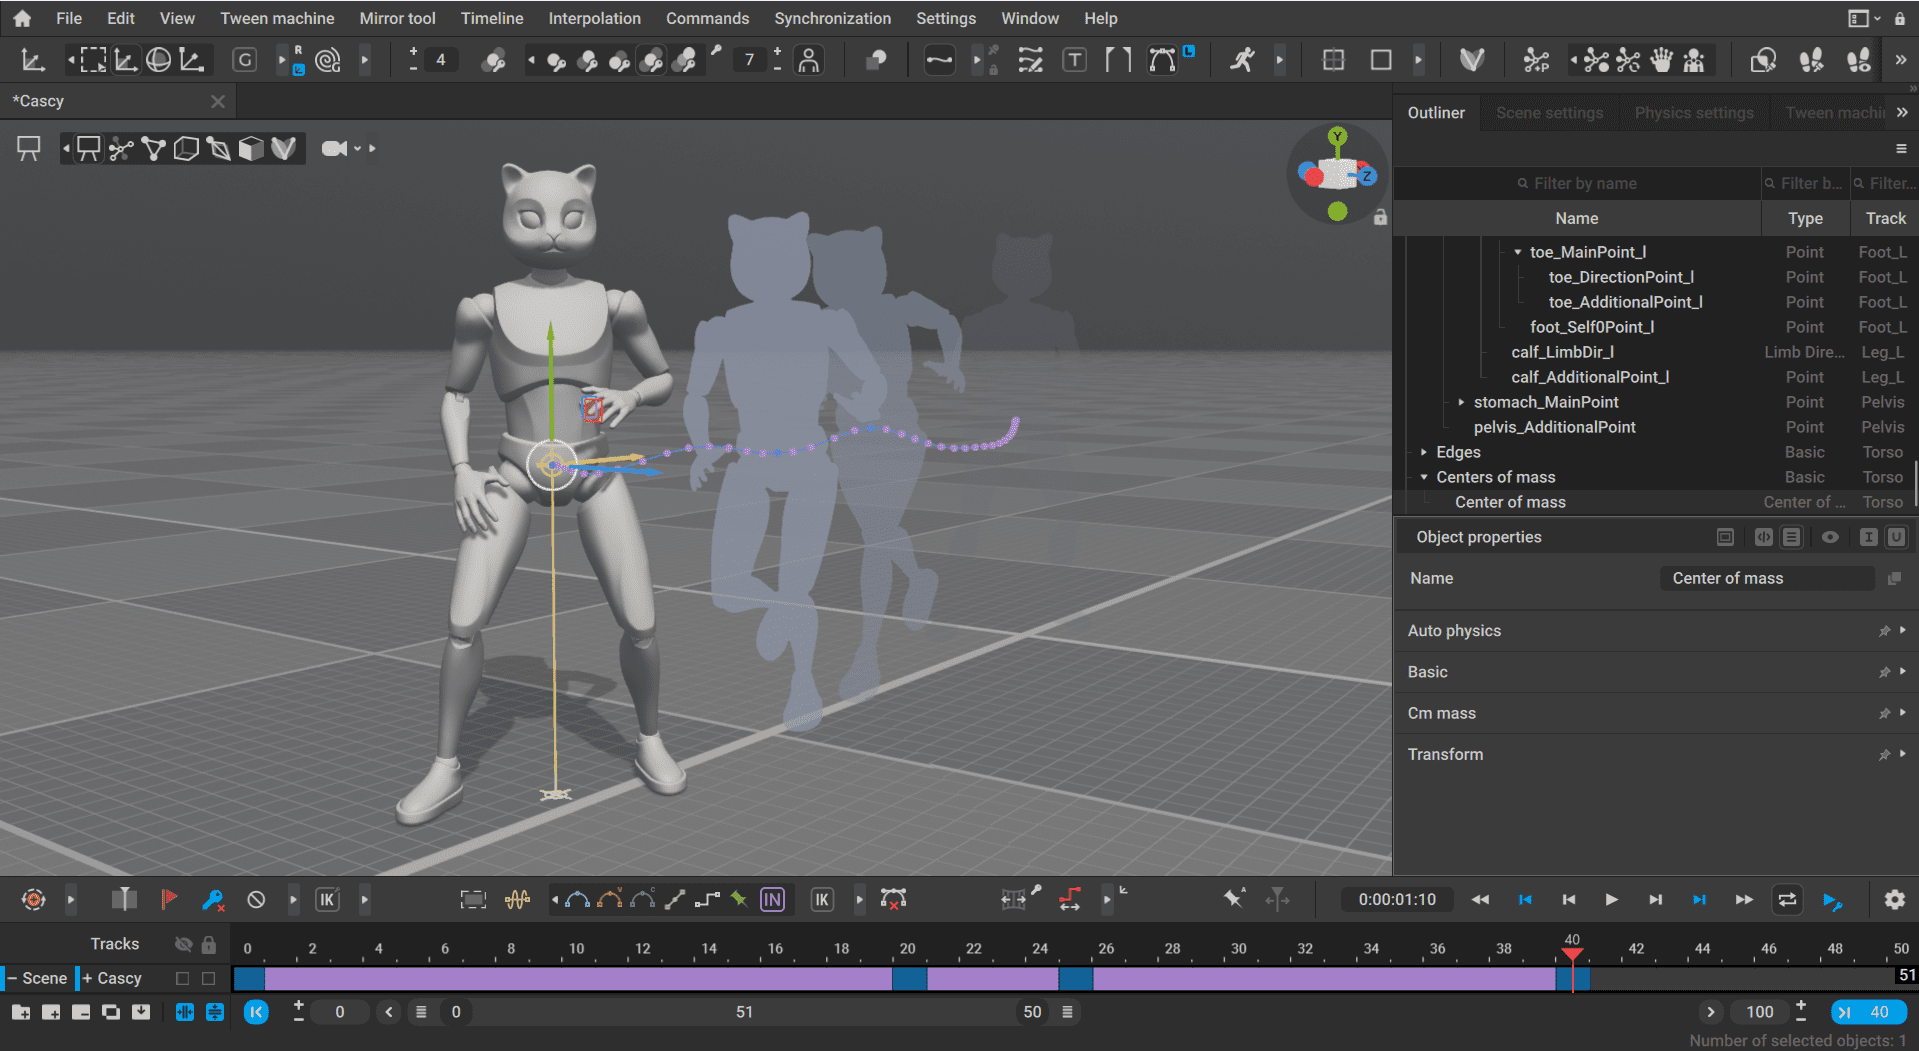Toggle the lock icon next to Tracks
1919x1051 pixels.
click(208, 943)
